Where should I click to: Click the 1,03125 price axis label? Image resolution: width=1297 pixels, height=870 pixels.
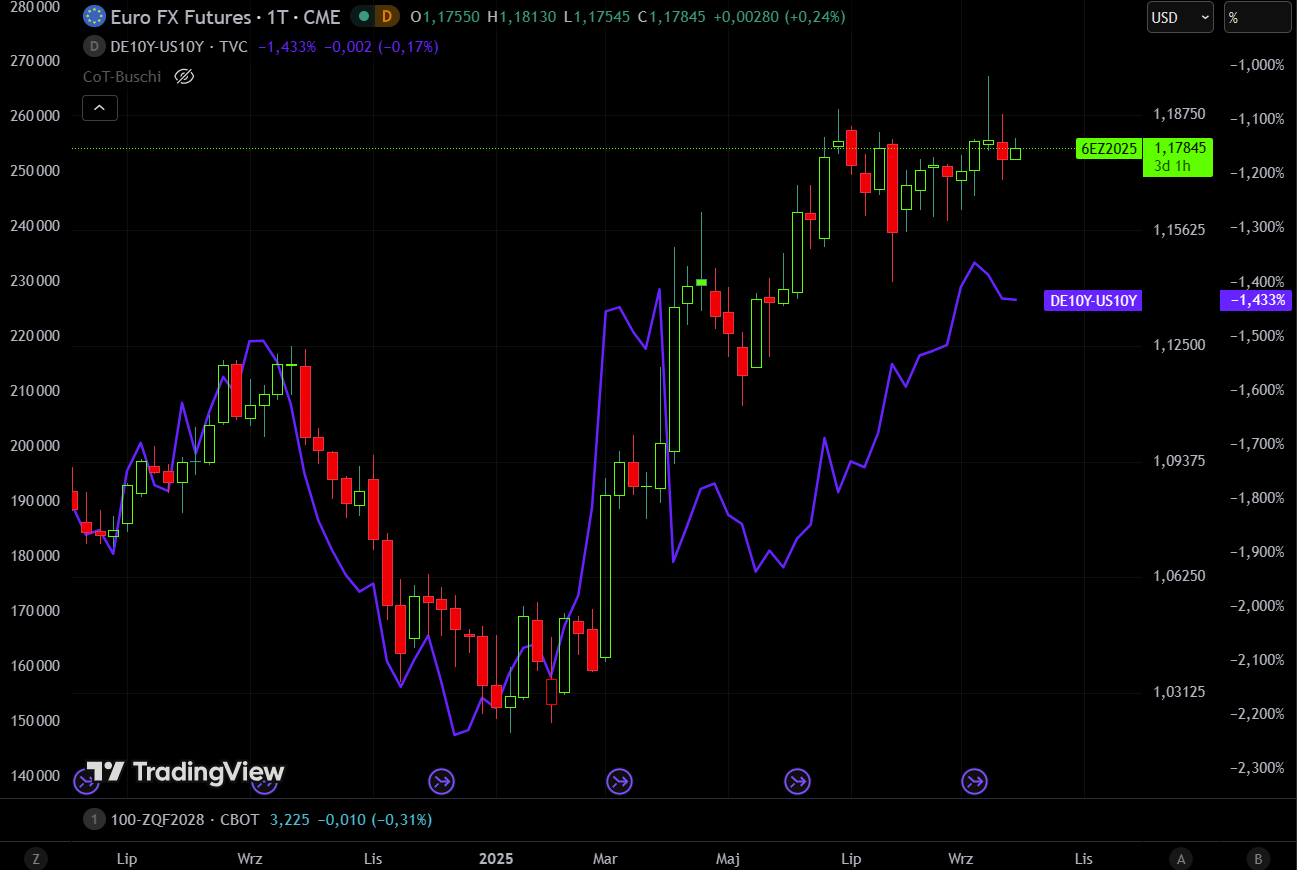(x=1180, y=692)
